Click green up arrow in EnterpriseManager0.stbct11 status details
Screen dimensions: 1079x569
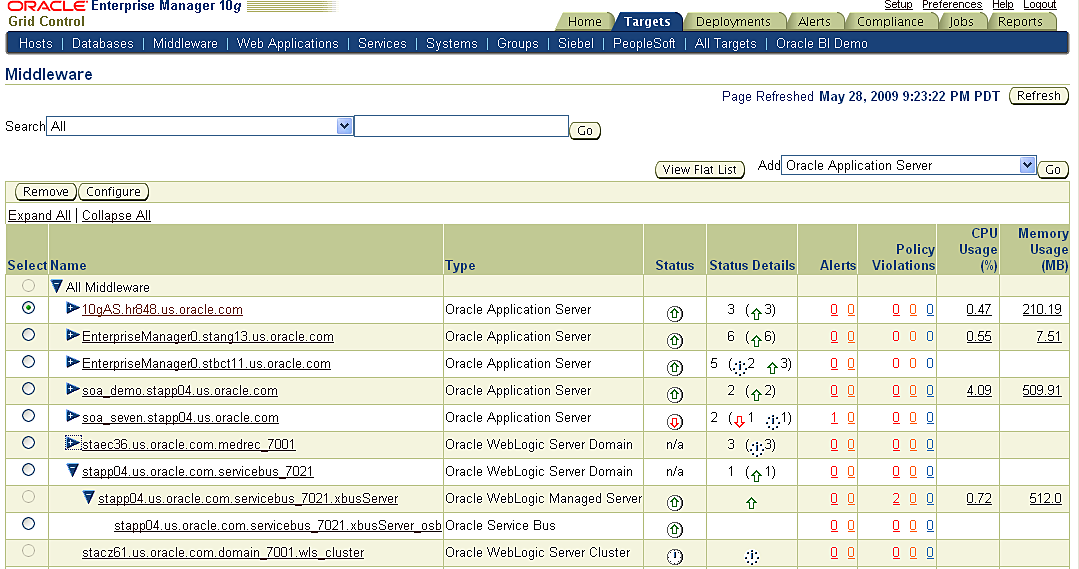pyautogui.click(x=772, y=367)
